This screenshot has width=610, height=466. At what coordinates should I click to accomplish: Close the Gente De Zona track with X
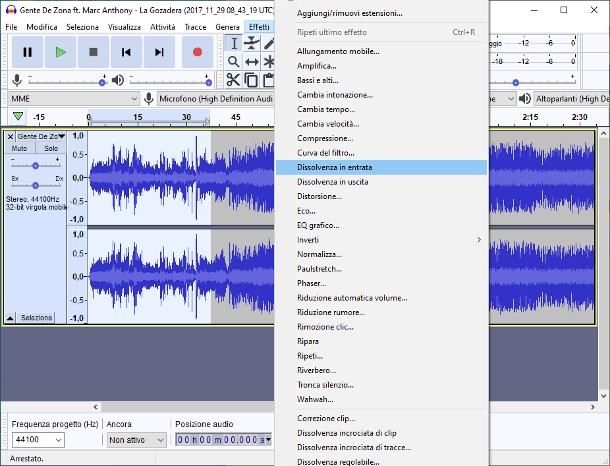[11, 137]
